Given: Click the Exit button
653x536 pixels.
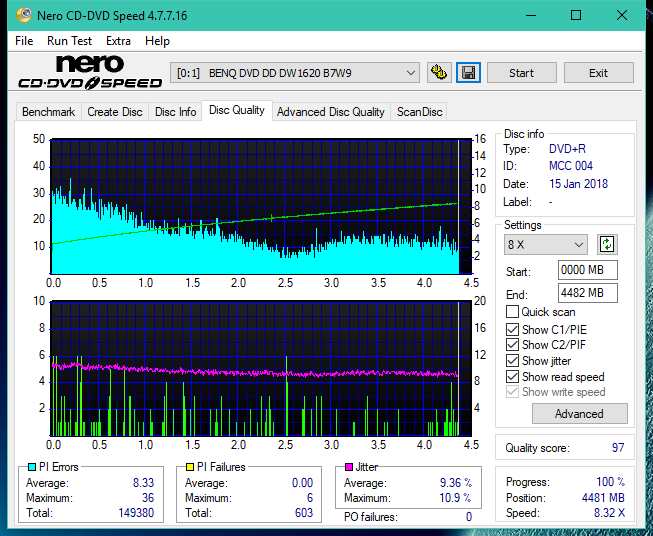Looking at the screenshot, I should coord(598,73).
